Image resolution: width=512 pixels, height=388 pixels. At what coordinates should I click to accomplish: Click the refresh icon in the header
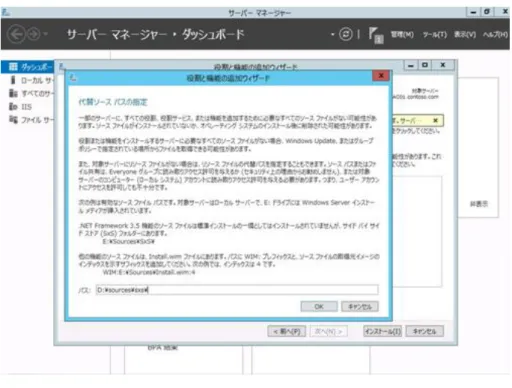tap(346, 34)
